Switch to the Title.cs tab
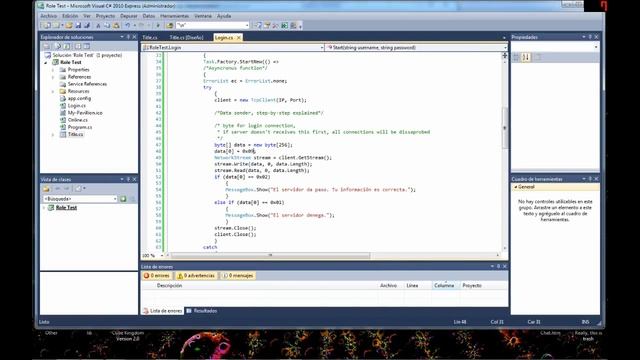This screenshot has height=360, width=640. pos(150,38)
